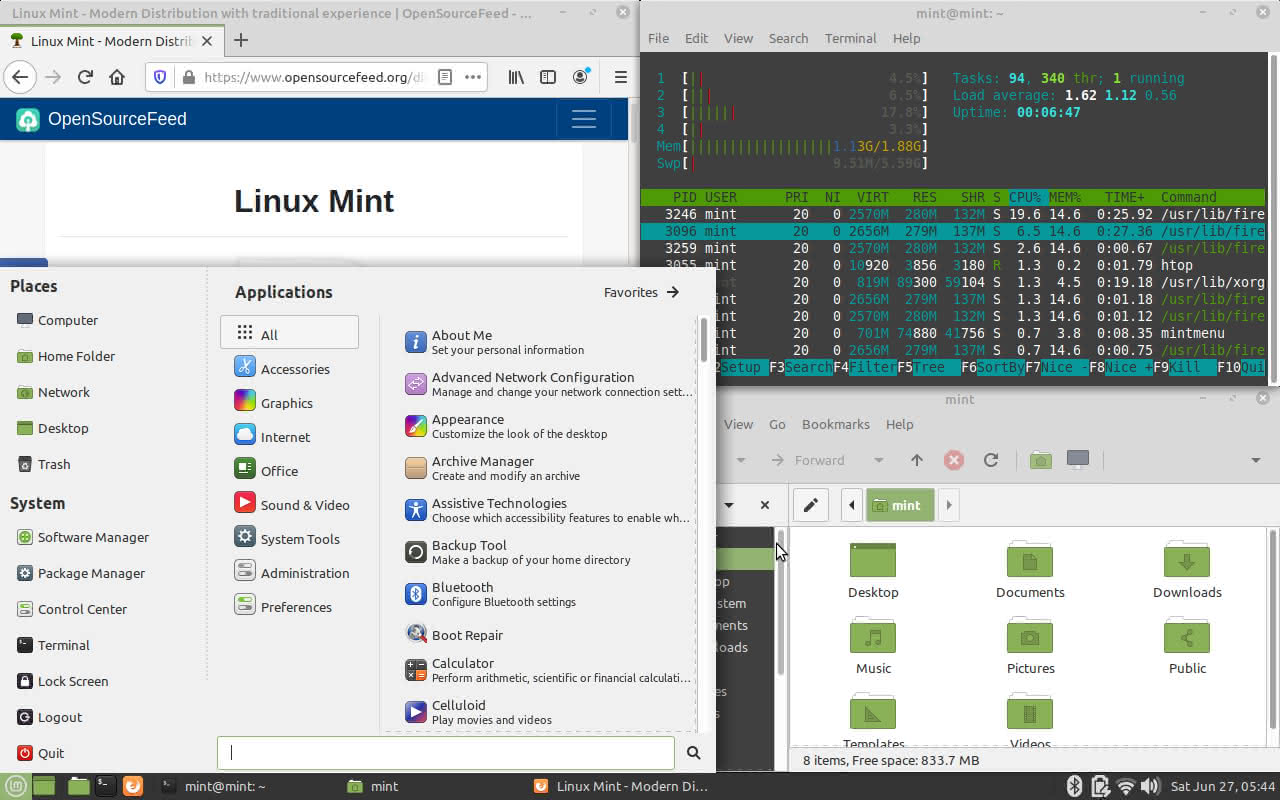1280x800 pixels.
Task: Open page actions three-dot menu
Action: coord(473,77)
